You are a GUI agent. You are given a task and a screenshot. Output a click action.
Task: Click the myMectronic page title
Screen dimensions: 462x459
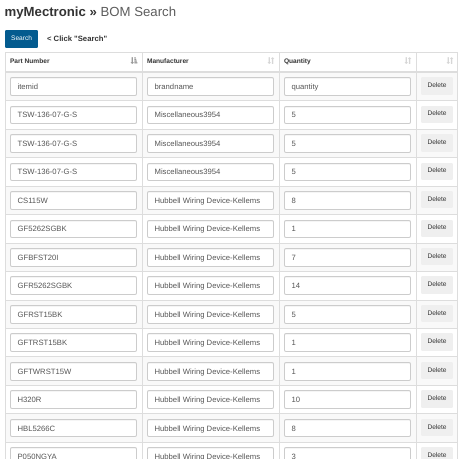(45, 12)
